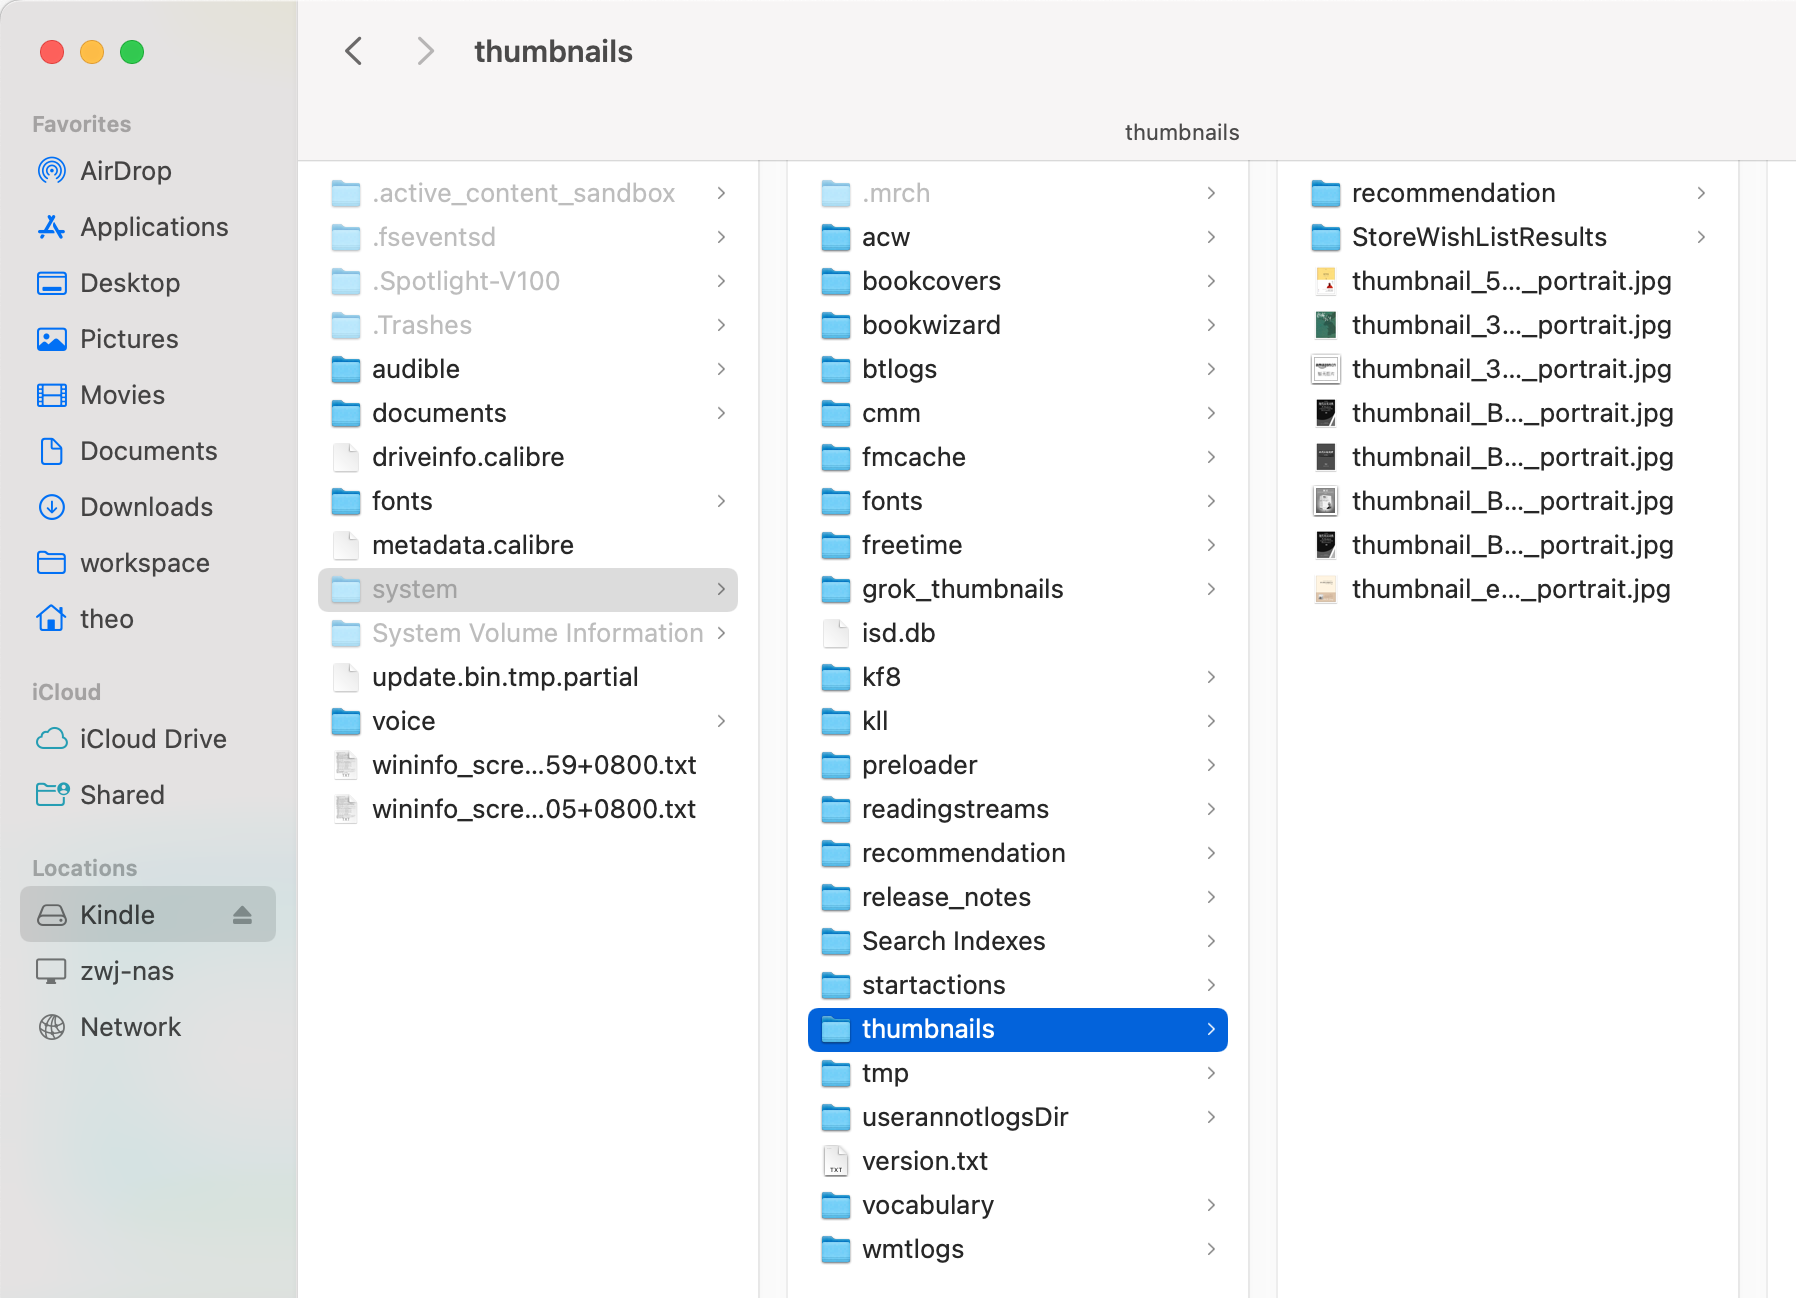1796x1298 pixels.
Task: Open iCloud Drive in sidebar
Action: pos(152,739)
